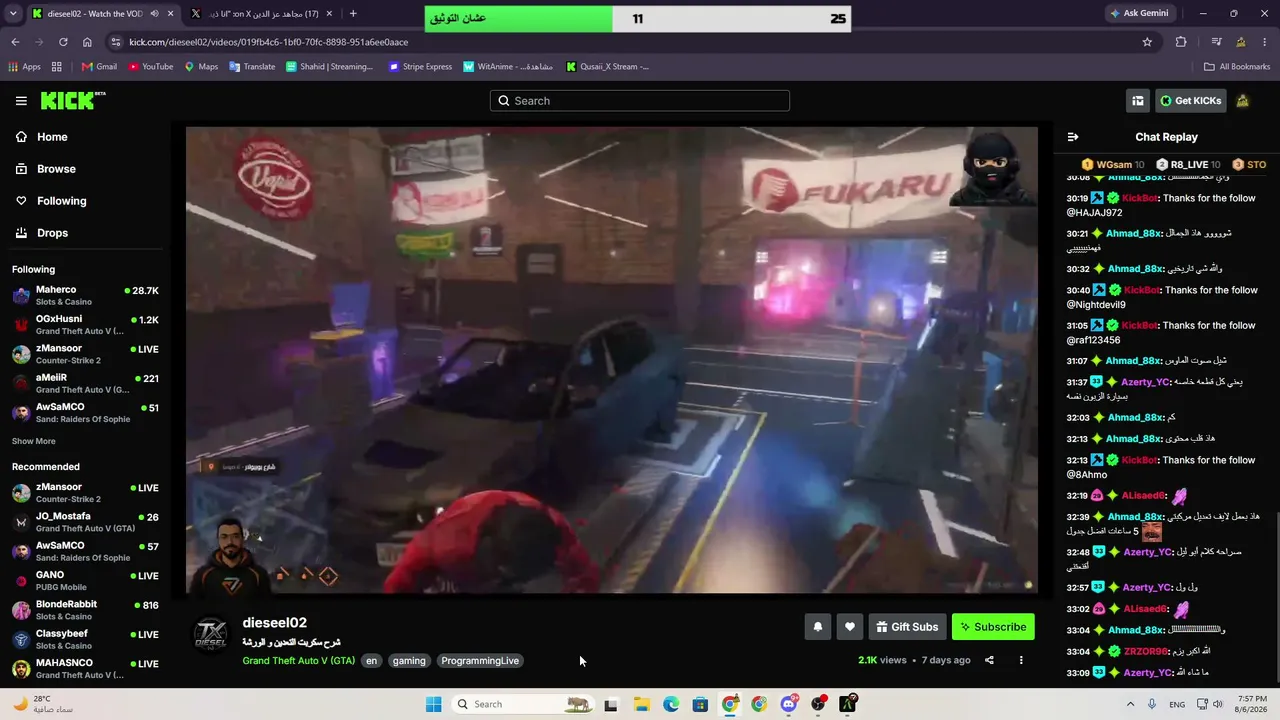The width and height of the screenshot is (1280, 720).
Task: Click the video player to play or pause
Action: [x=611, y=360]
